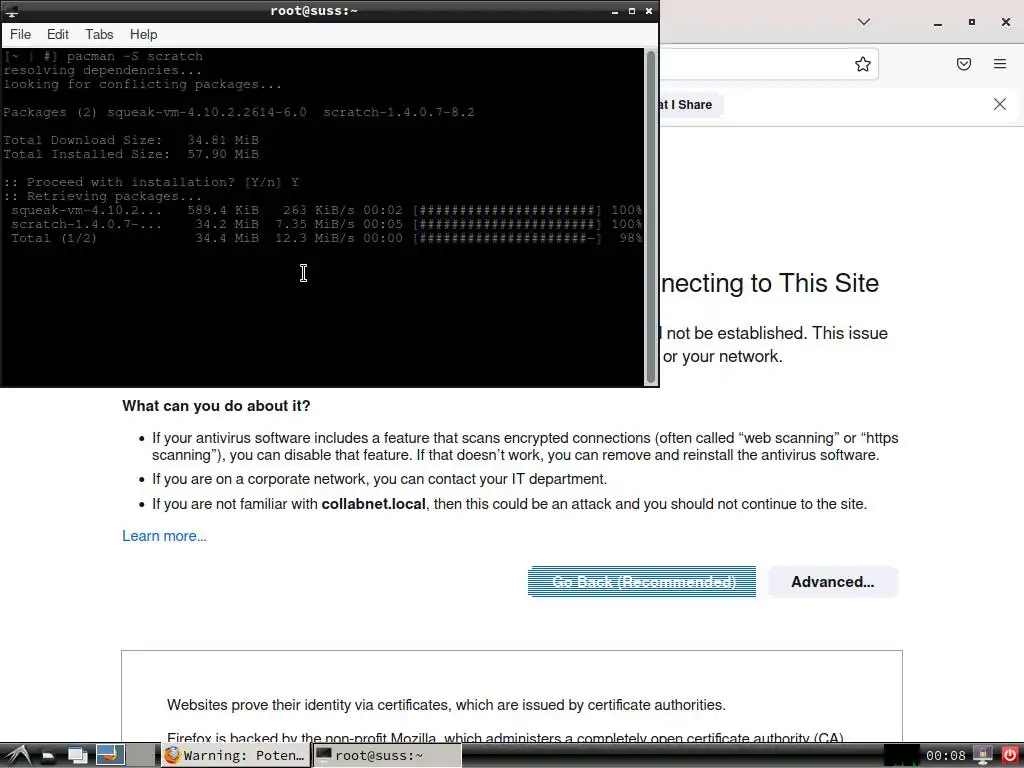Click Go Back (Recommended) button

click(x=642, y=582)
